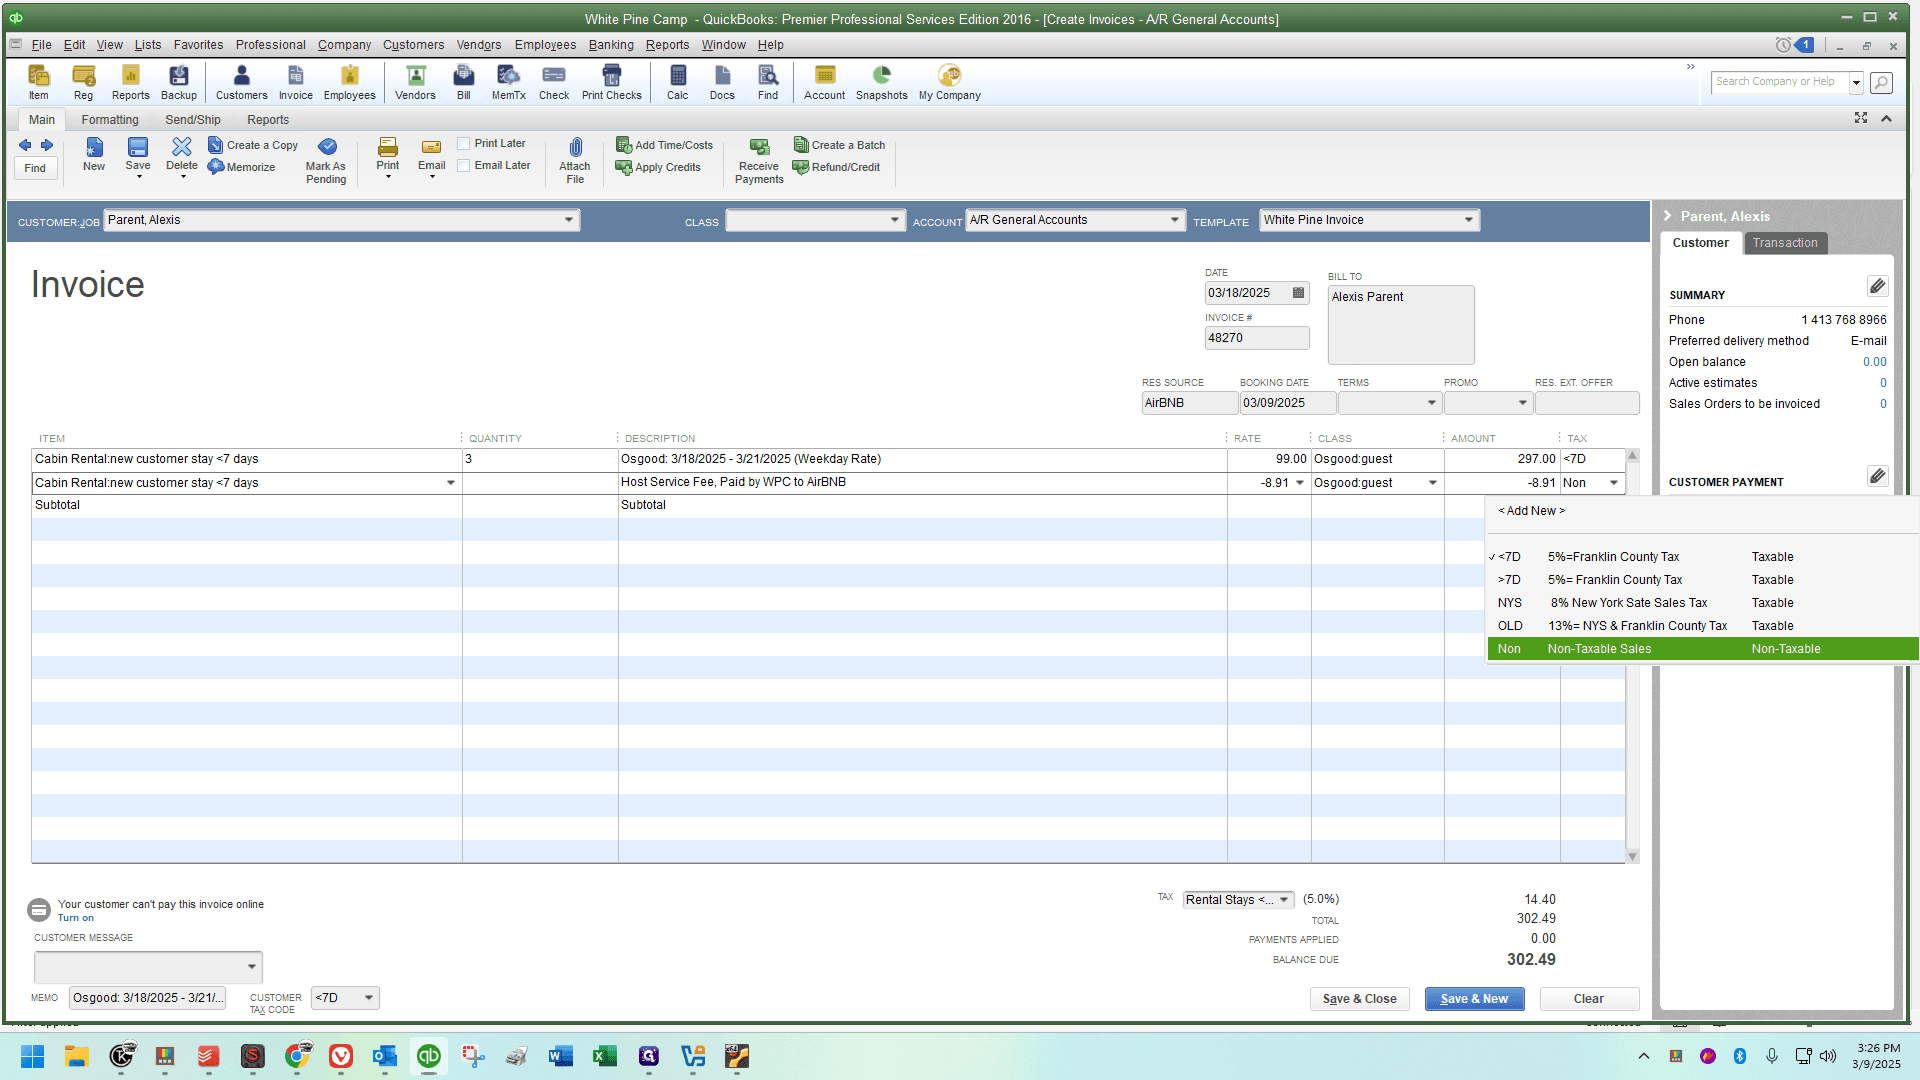Image resolution: width=1920 pixels, height=1080 pixels.
Task: Select NYS 8% sales tax option
Action: (1703, 603)
